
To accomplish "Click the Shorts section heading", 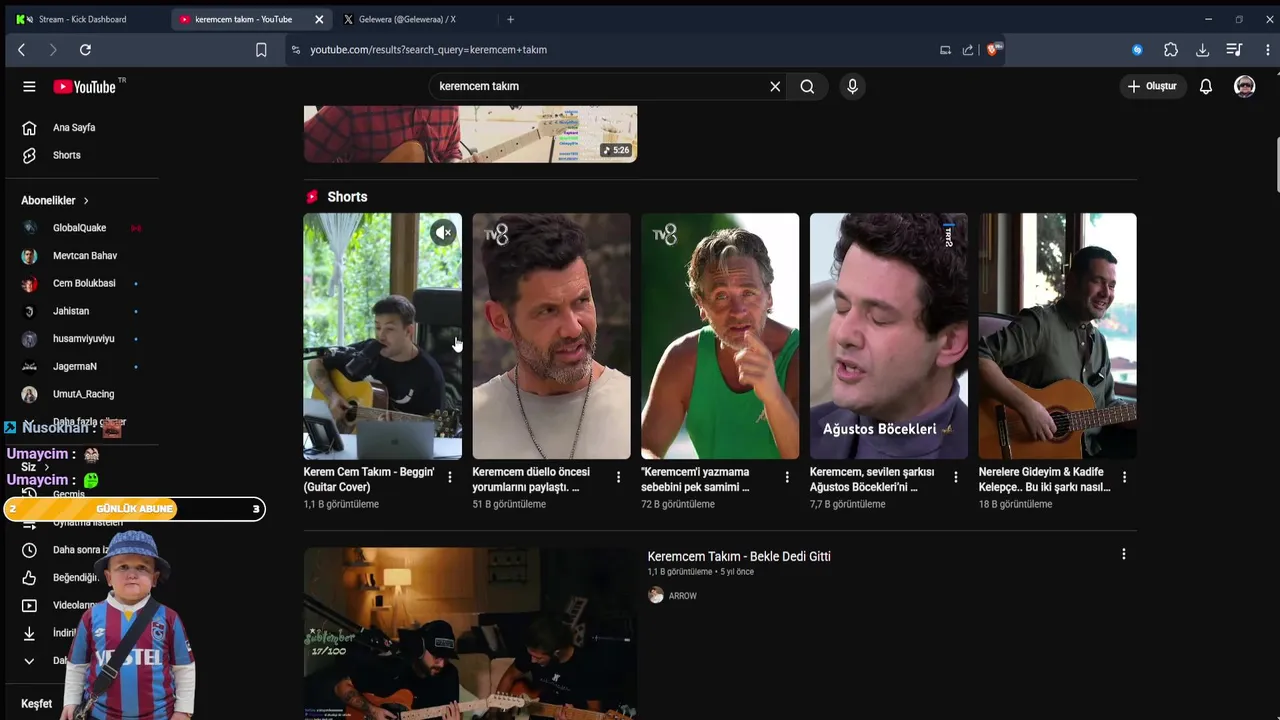I will tap(347, 197).
